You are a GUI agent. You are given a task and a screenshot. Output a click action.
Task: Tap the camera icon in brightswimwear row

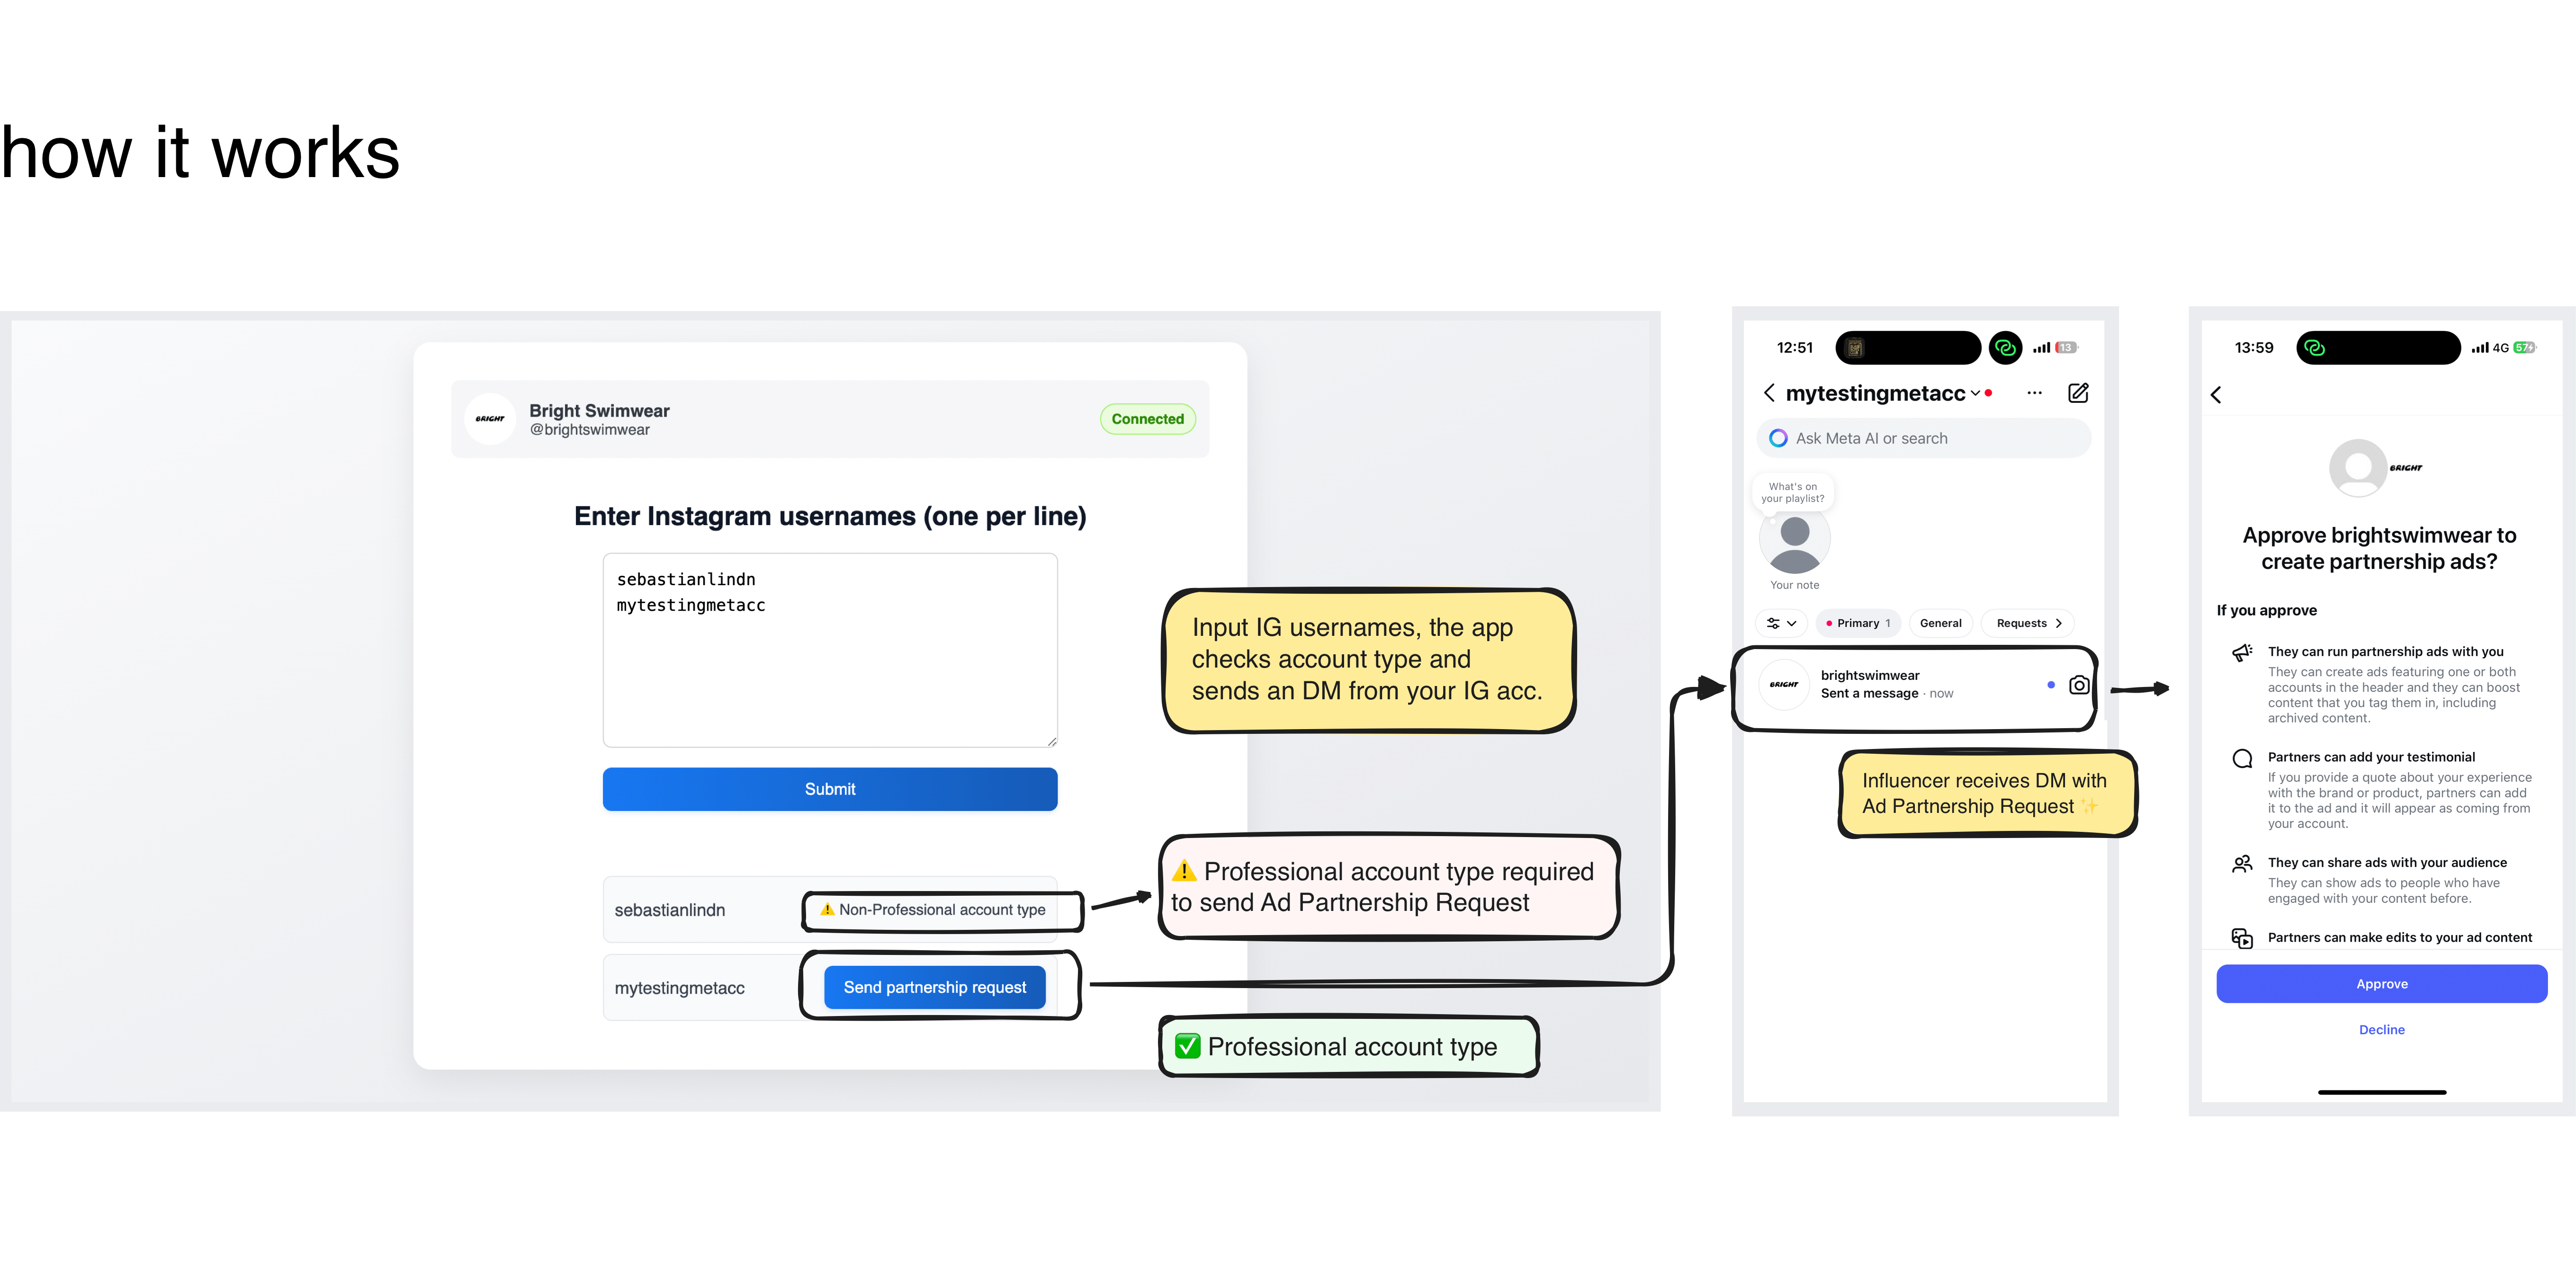point(2078,685)
